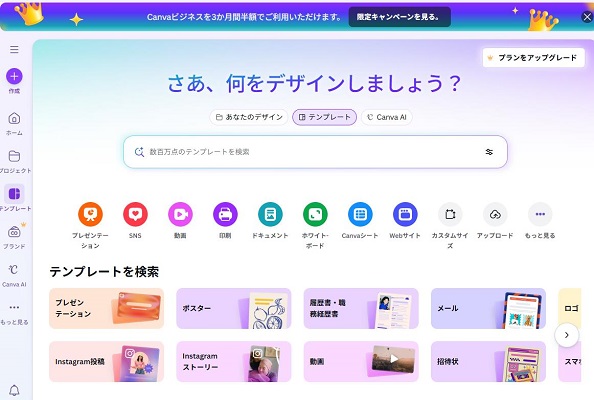Choose the Website icon
The height and width of the screenshot is (400, 594).
tap(405, 214)
